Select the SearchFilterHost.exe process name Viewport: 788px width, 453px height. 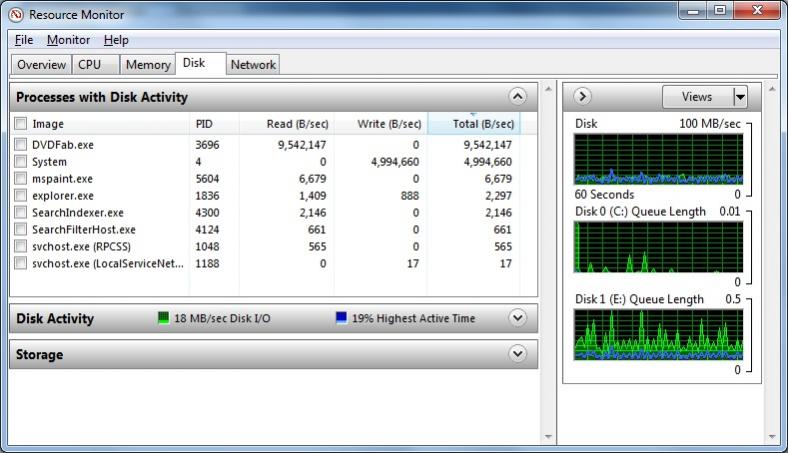[x=84, y=230]
